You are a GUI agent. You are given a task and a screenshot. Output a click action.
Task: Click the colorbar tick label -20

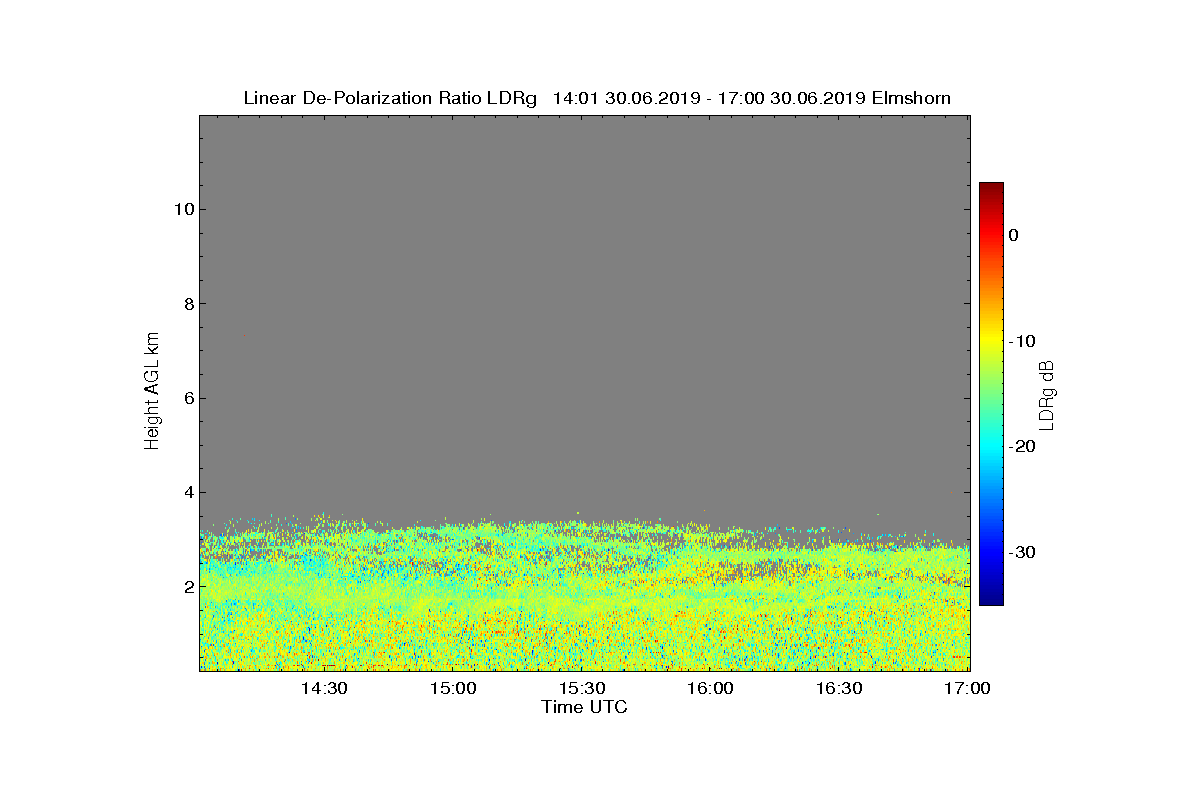(x=1022, y=447)
